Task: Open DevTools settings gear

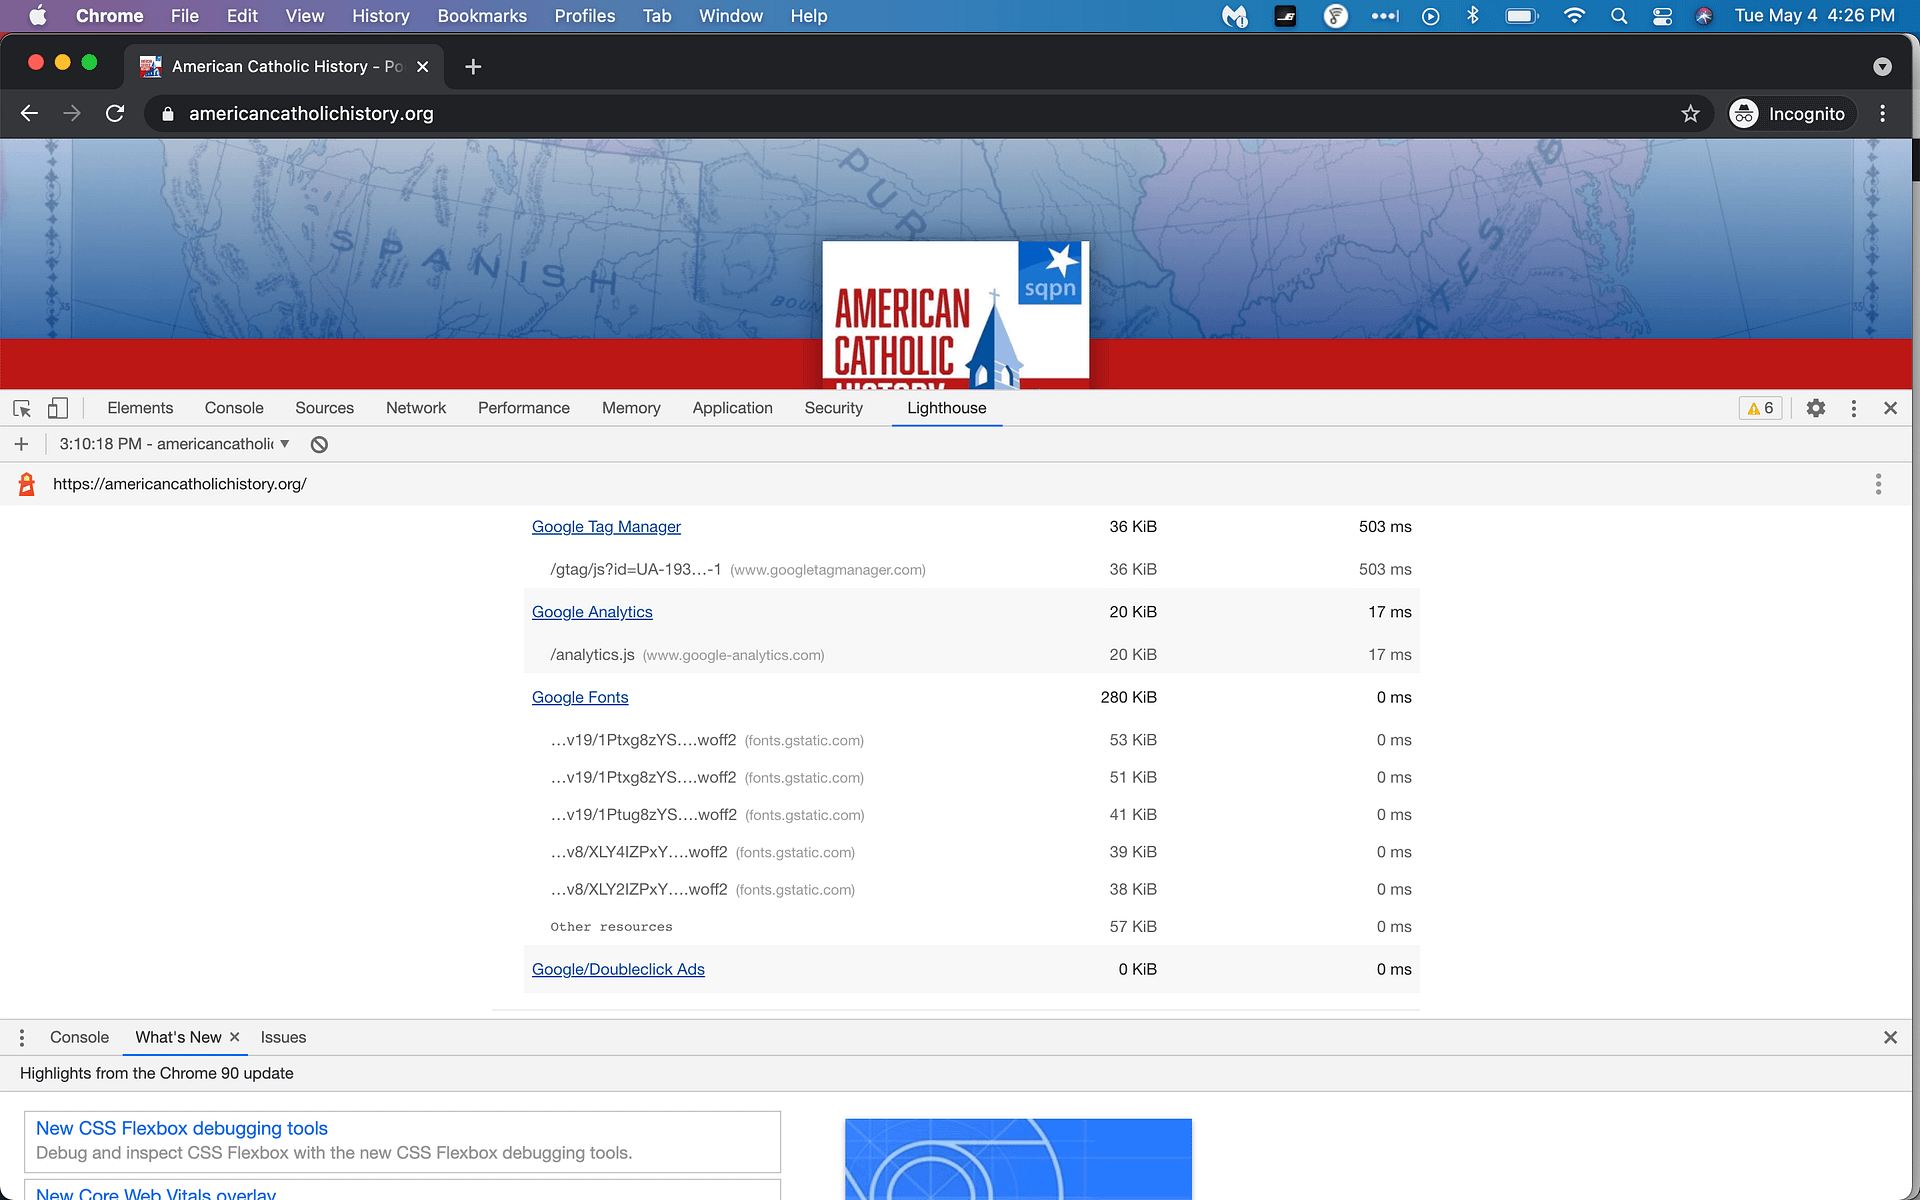Action: (1816, 408)
